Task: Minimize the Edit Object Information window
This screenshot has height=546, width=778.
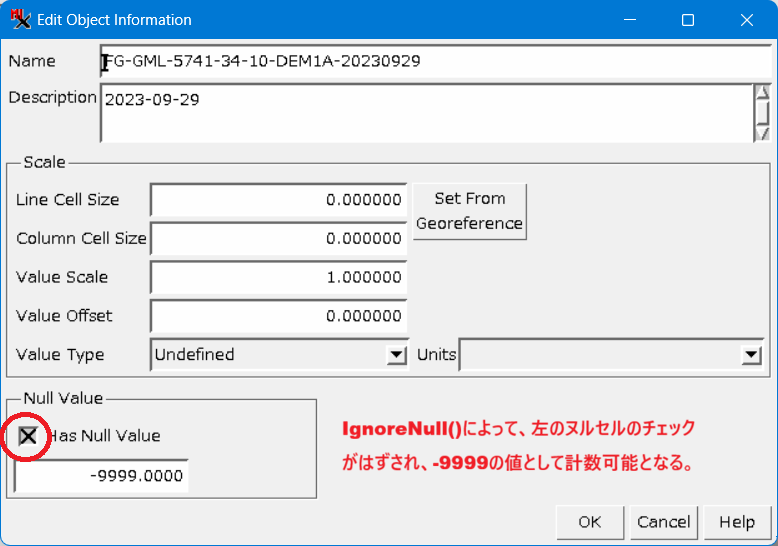Action: point(630,20)
